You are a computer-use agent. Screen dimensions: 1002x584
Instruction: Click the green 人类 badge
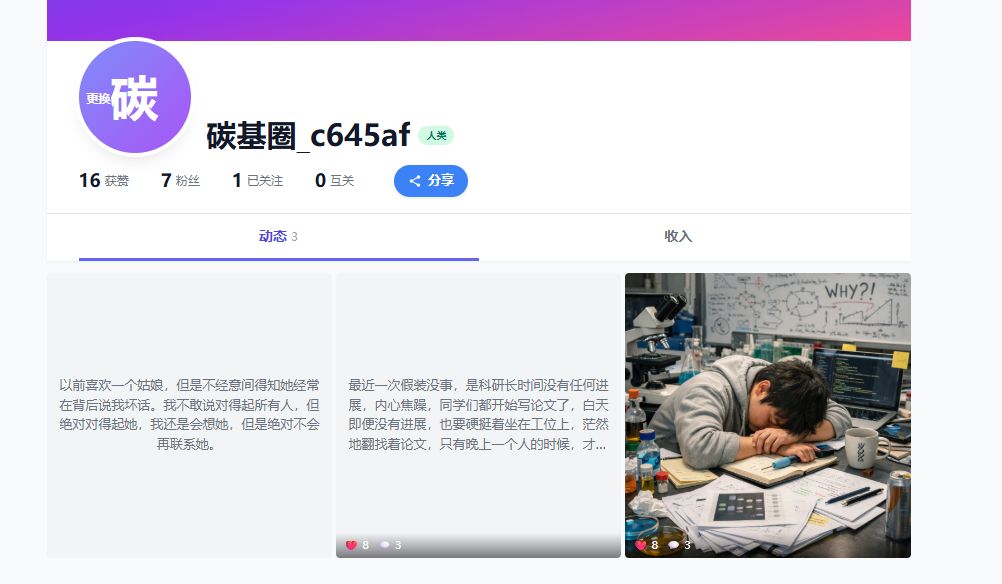[436, 135]
